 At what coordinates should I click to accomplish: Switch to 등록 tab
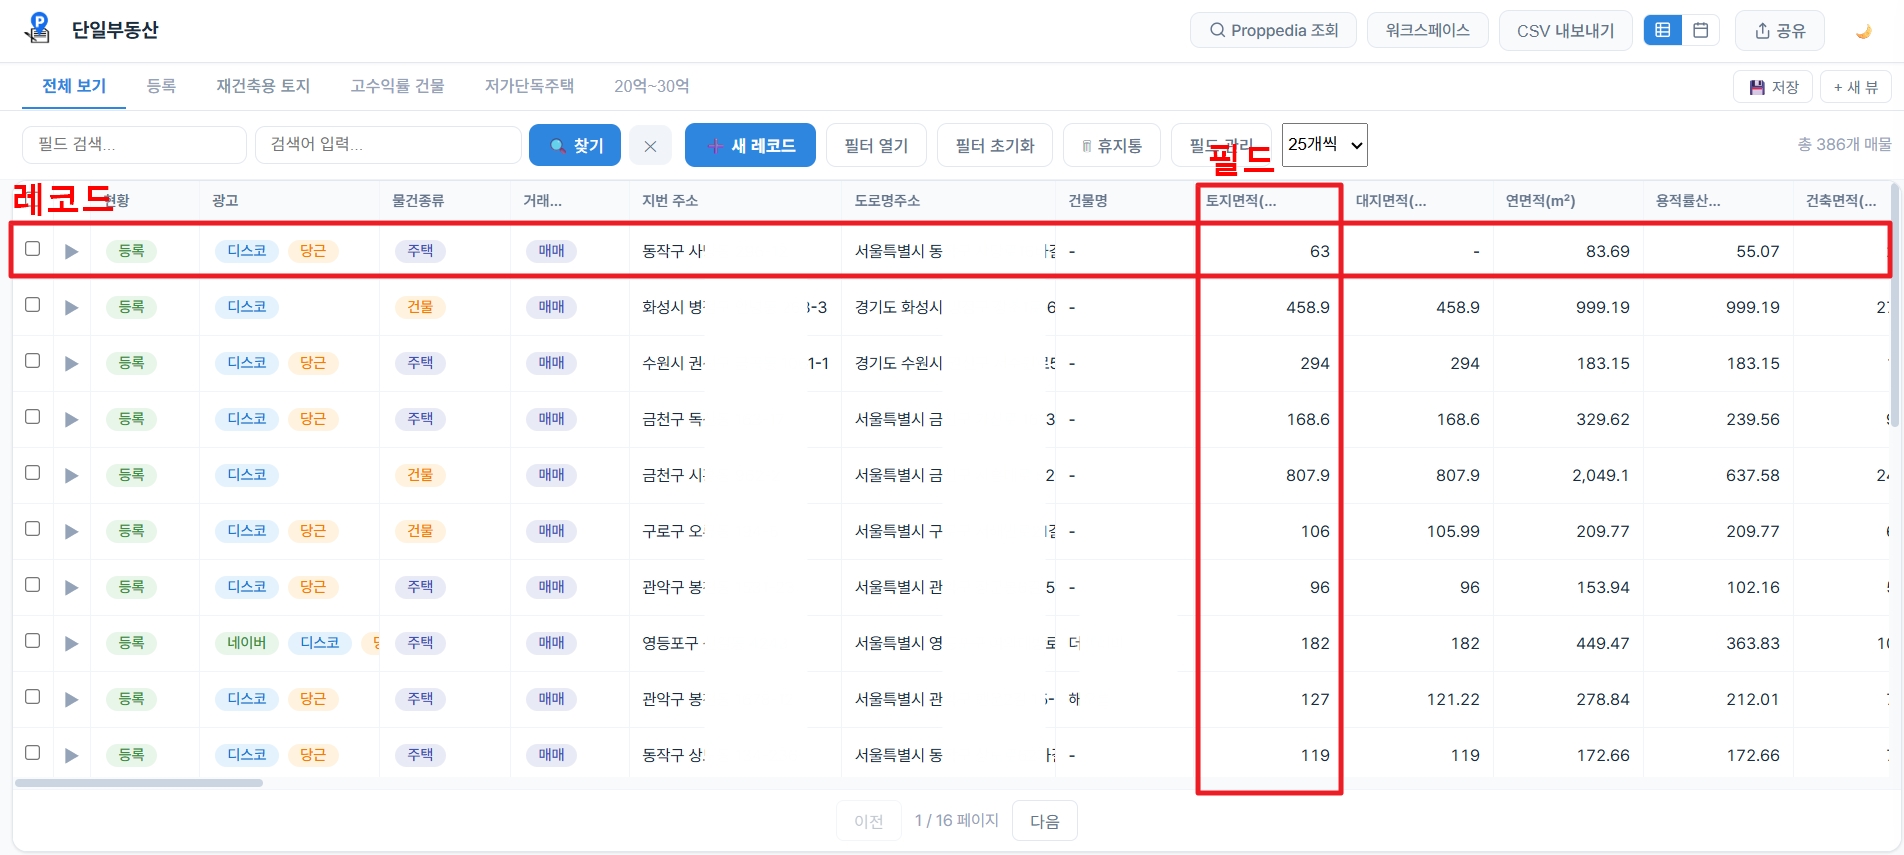(161, 86)
